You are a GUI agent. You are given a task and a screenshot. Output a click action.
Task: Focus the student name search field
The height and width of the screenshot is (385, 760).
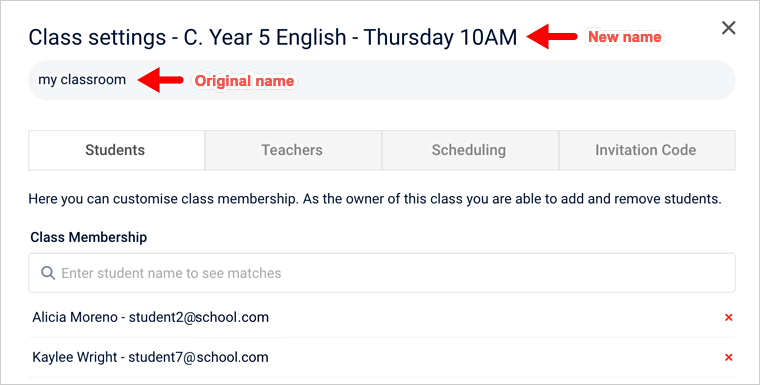[x=382, y=273]
